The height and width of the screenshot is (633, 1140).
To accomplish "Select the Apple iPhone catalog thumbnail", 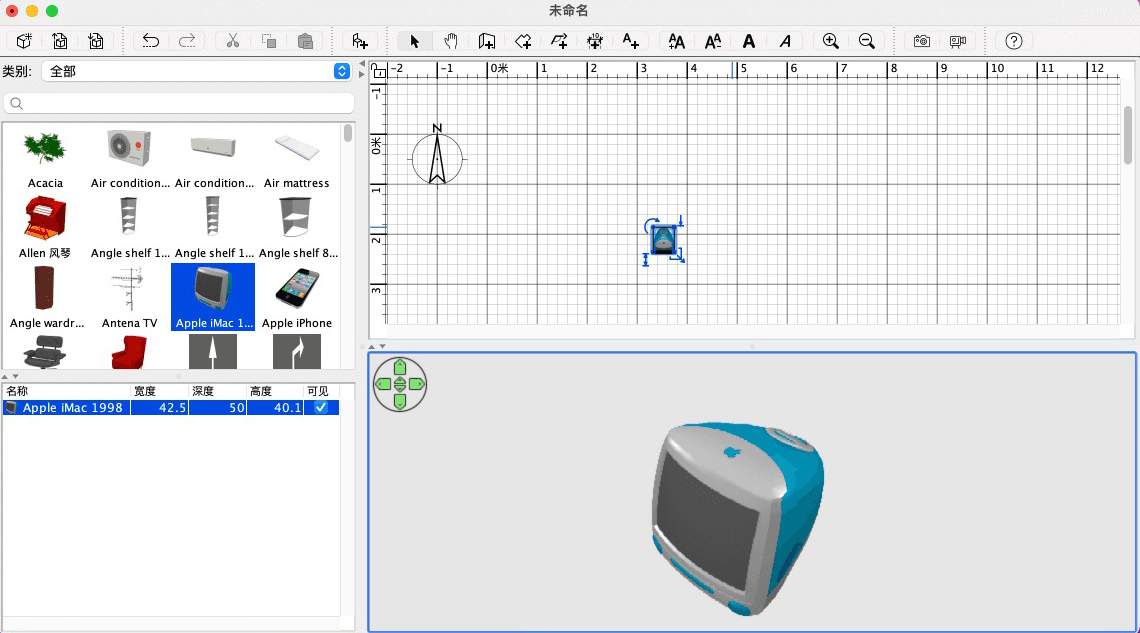I will coord(297,294).
